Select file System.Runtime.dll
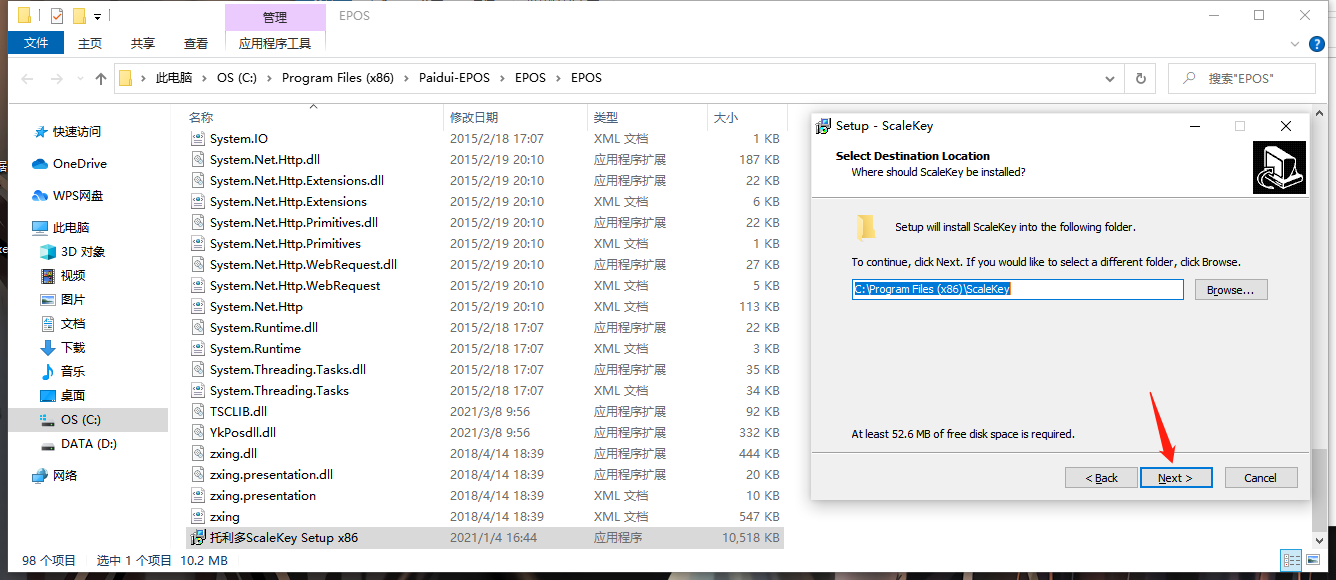1336x580 pixels. 264,328
